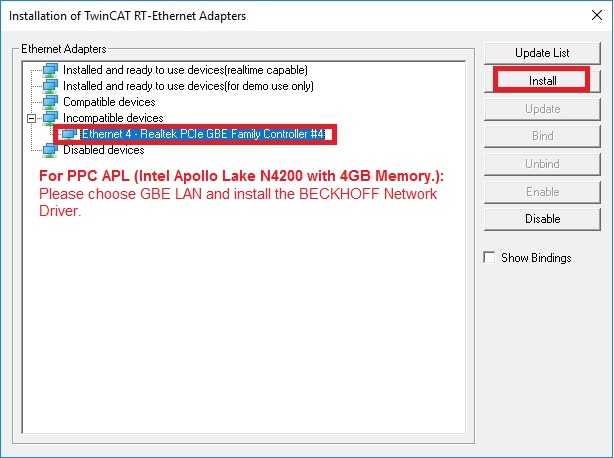Click the Disabled devices network icon
This screenshot has width=614, height=458.
pos(50,150)
